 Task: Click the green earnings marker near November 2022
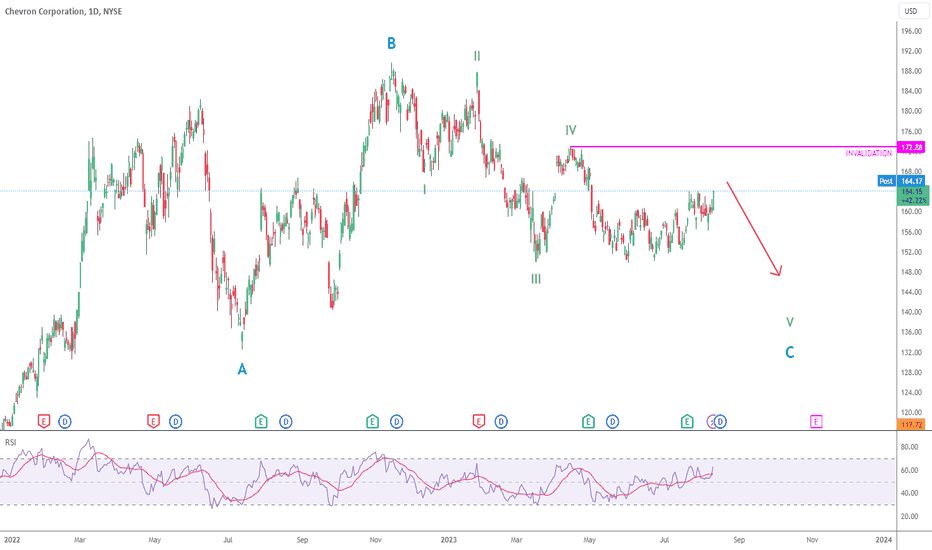[372, 422]
